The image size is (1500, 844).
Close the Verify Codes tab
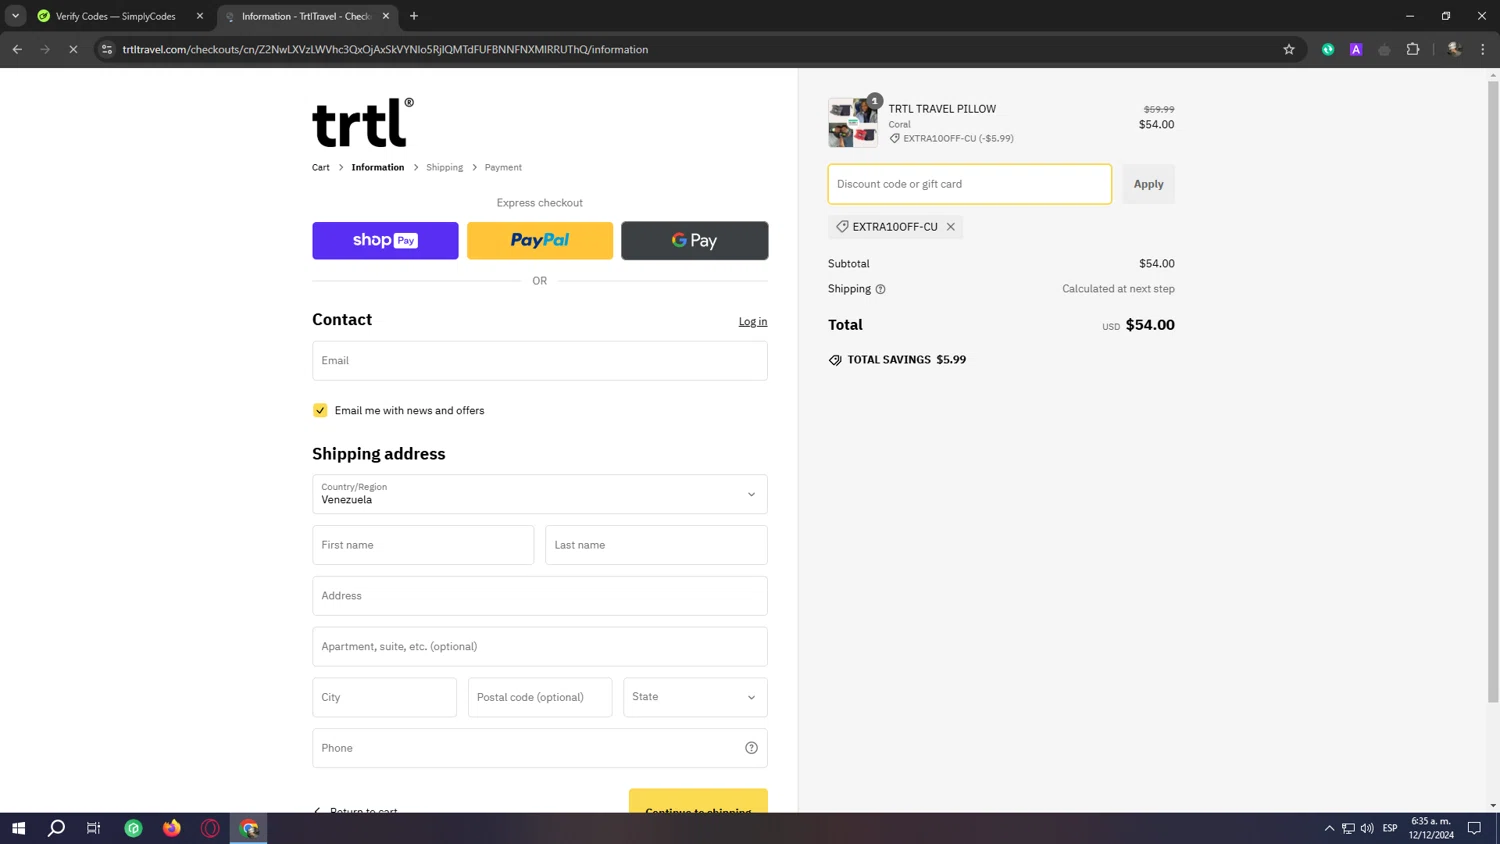pos(200,16)
